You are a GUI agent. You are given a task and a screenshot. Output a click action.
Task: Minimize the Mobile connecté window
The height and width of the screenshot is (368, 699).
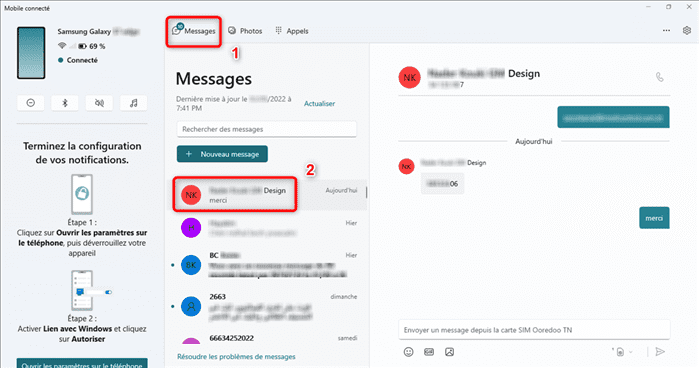[x=648, y=7]
